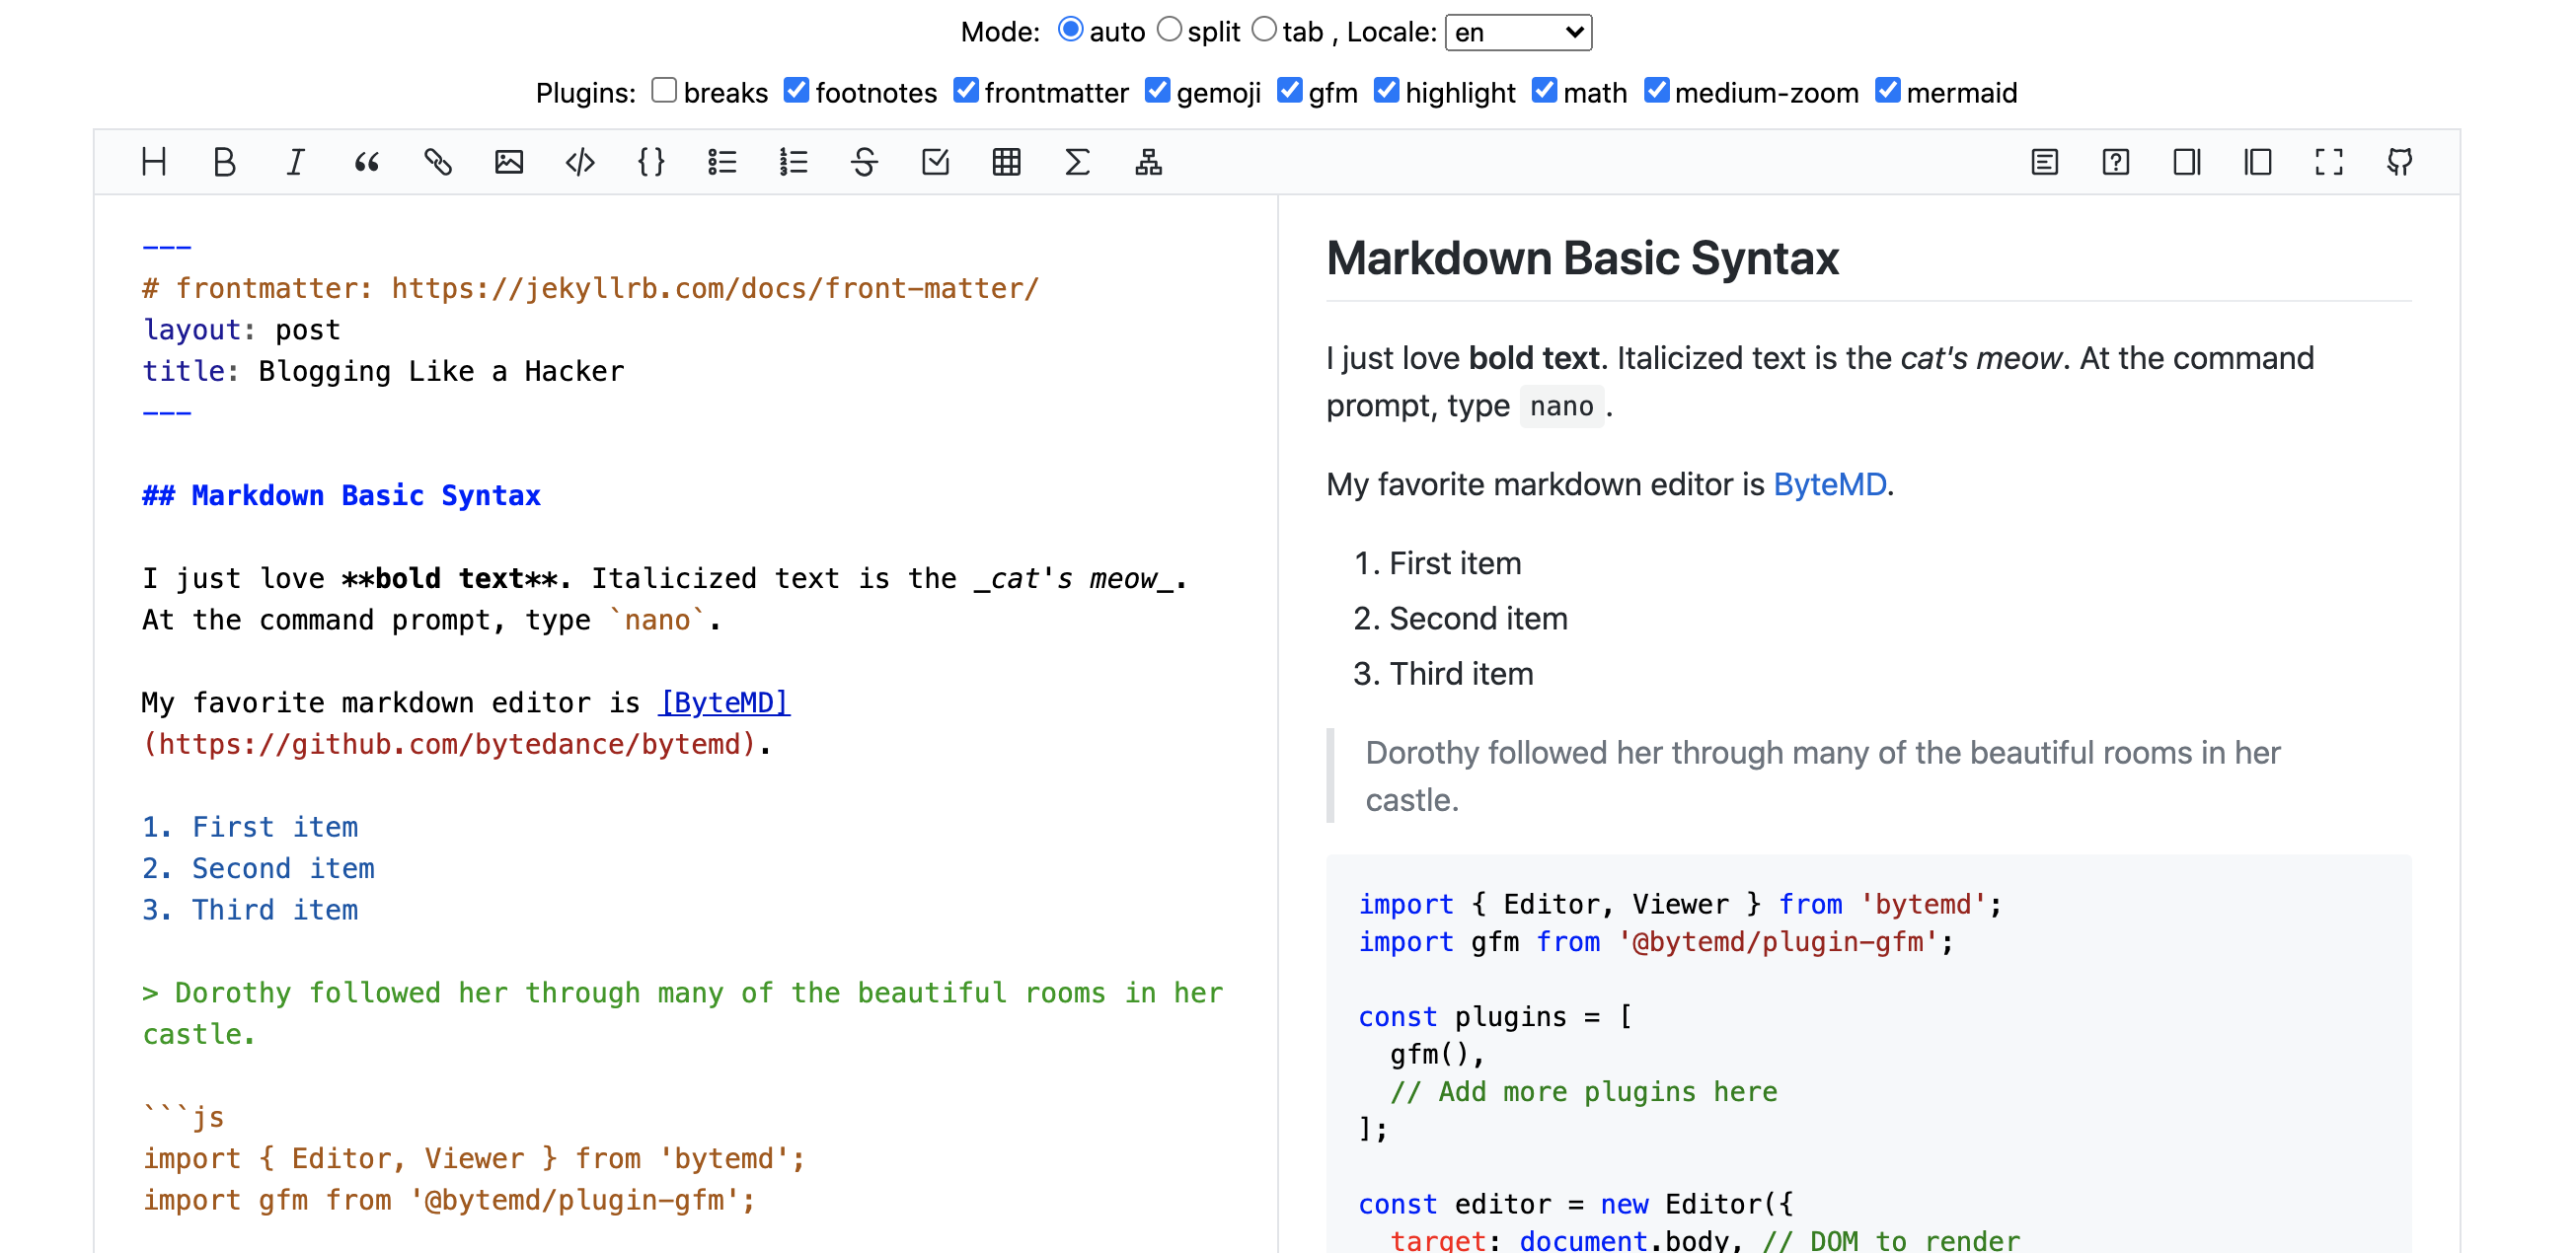Enable the breaks plugin checkbox
2576x1253 pixels.
coord(664,91)
